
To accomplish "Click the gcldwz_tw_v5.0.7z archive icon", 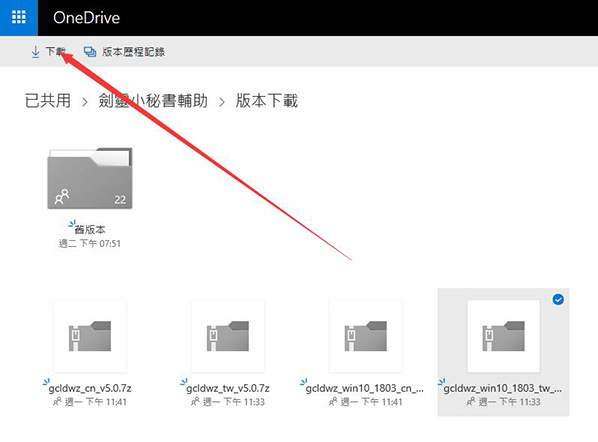I will click(228, 336).
